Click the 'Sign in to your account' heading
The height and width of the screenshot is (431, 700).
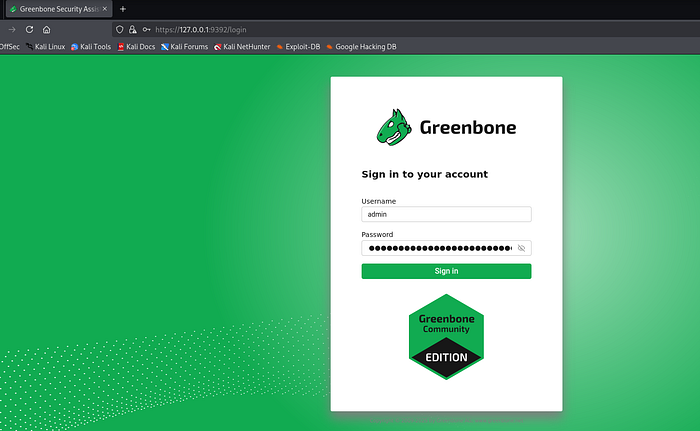[x=425, y=174]
